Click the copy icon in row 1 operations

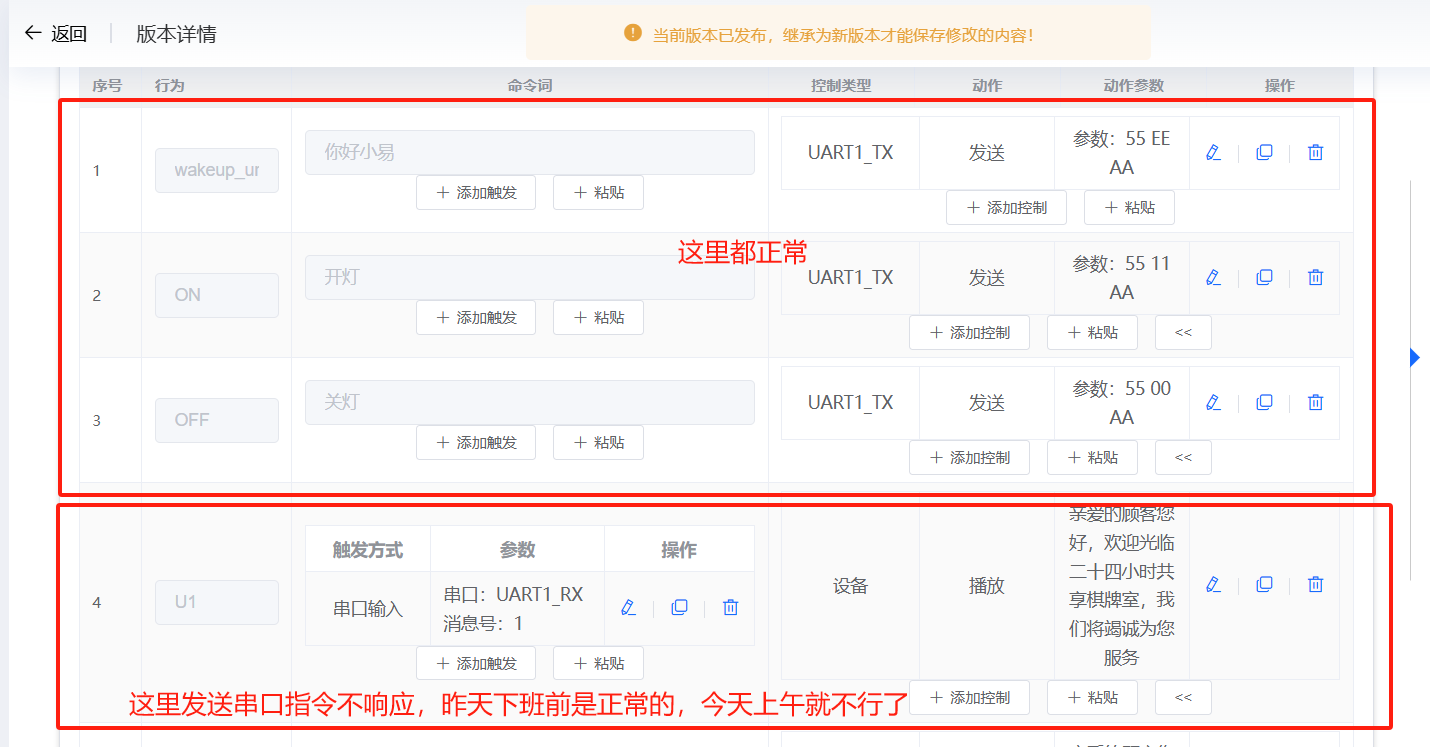tap(1265, 152)
